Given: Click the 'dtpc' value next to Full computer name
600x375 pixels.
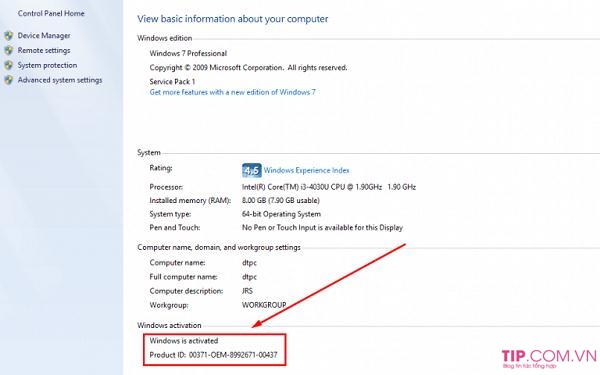Looking at the screenshot, I should 249,277.
